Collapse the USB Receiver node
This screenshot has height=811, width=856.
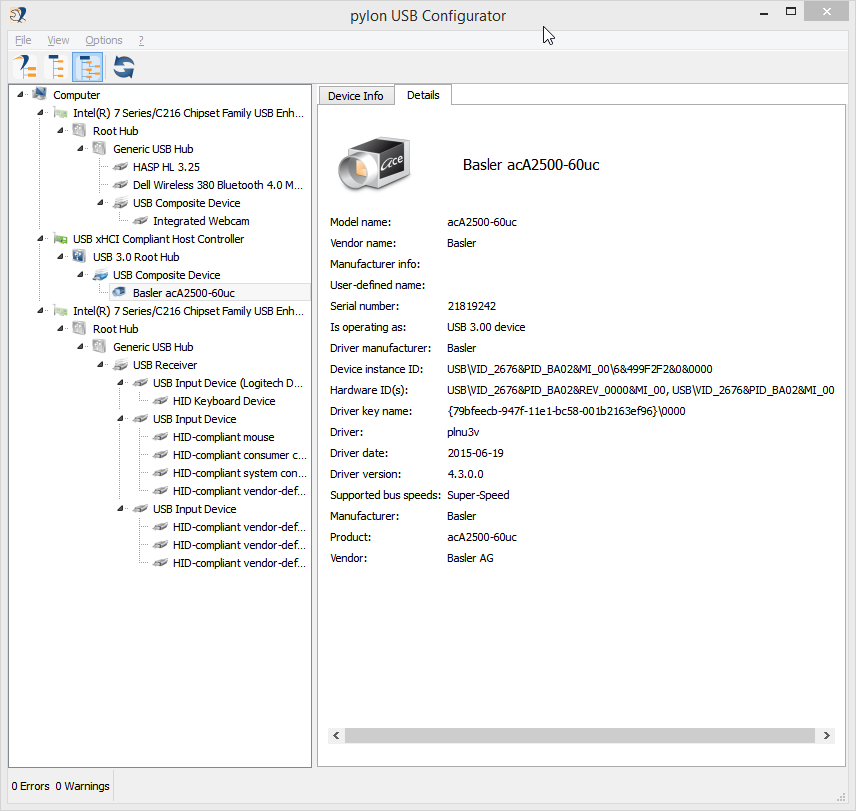(101, 365)
